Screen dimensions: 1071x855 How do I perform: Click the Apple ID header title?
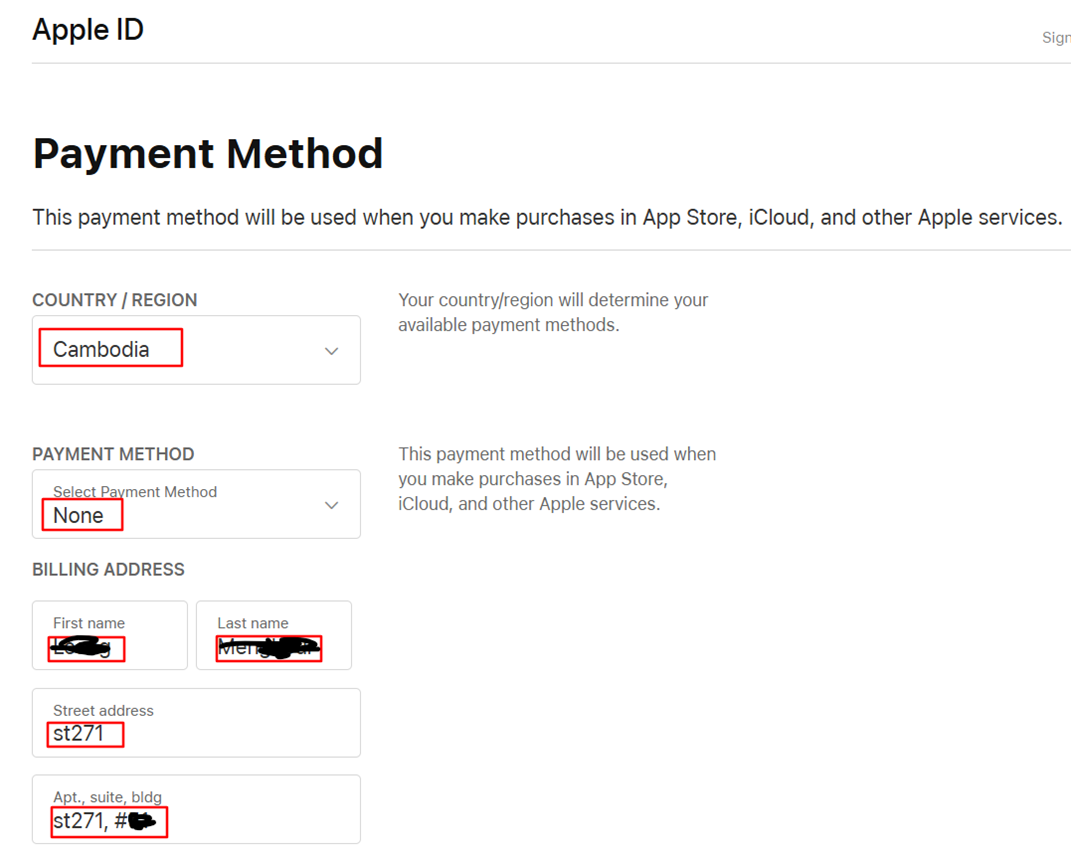click(88, 30)
